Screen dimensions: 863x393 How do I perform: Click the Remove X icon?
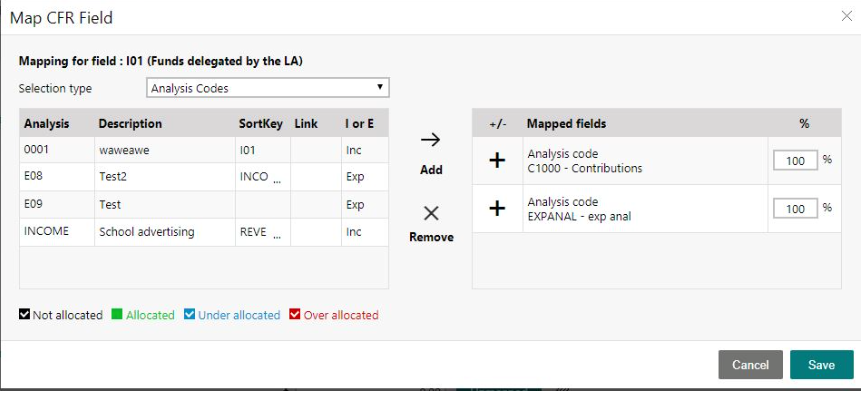coord(431,214)
